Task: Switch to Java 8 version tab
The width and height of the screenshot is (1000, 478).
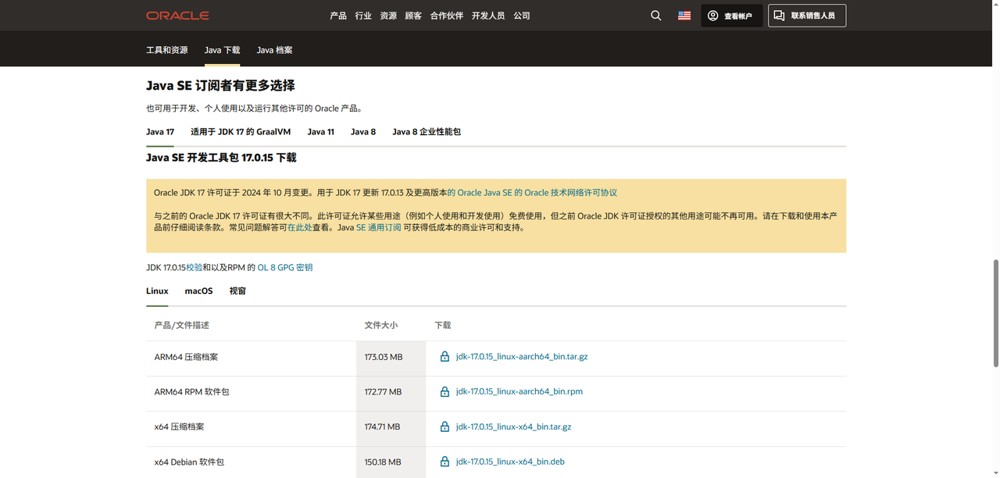Action: tap(363, 132)
